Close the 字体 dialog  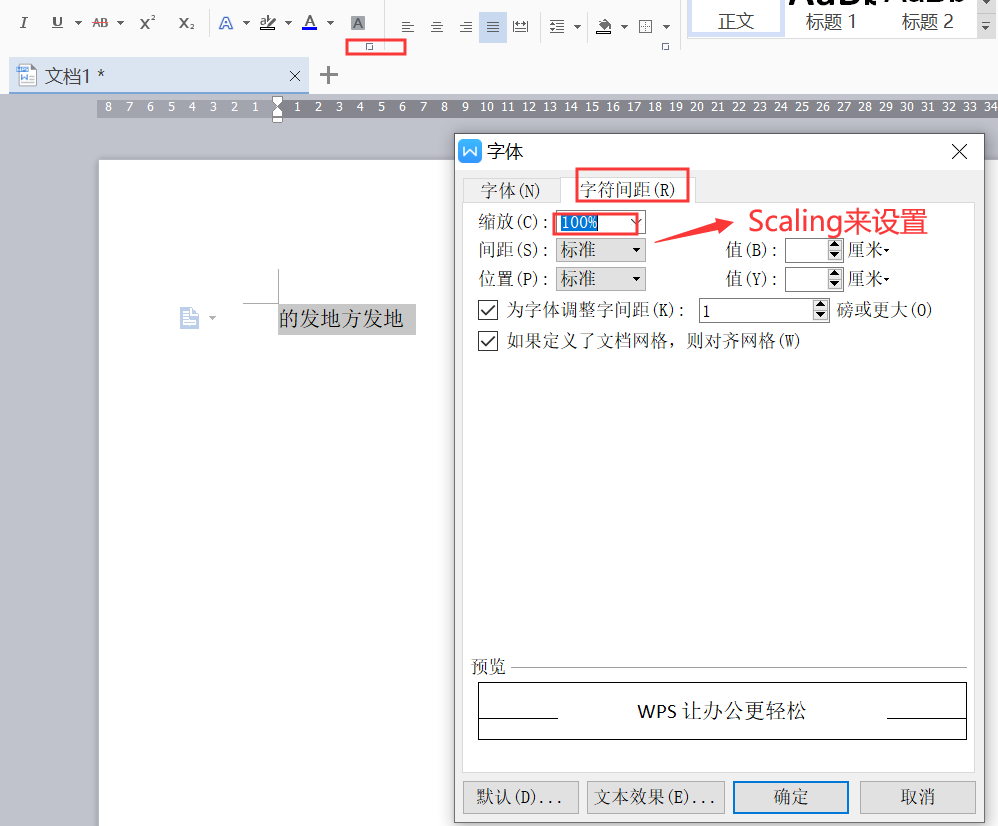click(959, 151)
